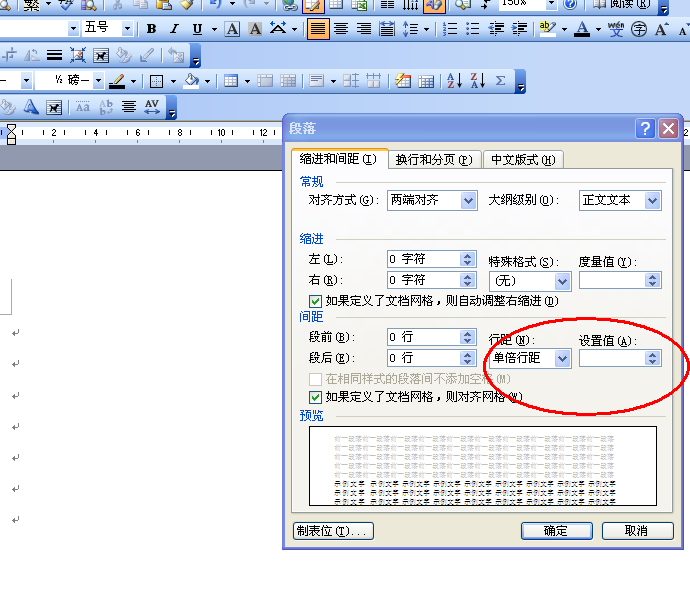Click 设置值 spacing value field
The image size is (690, 600).
pyautogui.click(x=612, y=358)
